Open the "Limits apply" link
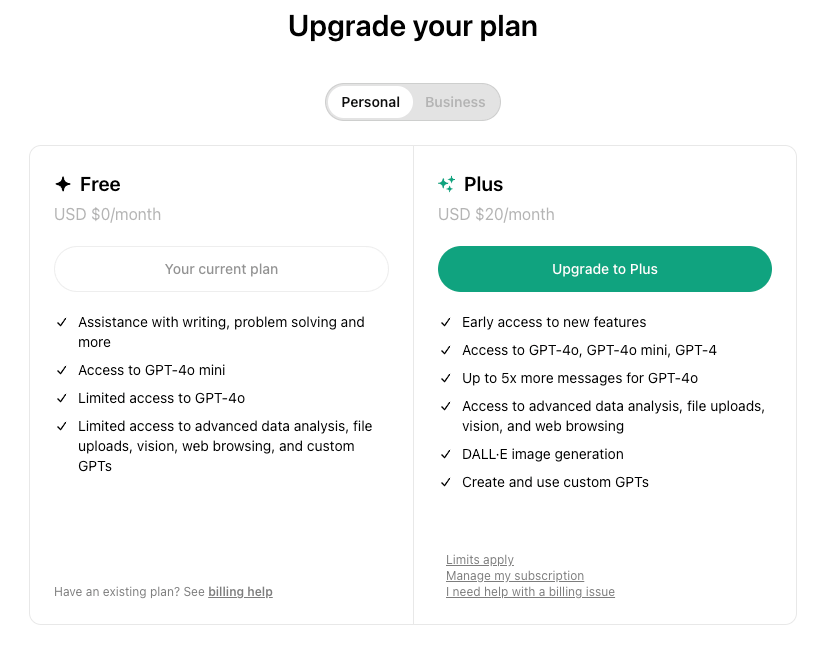The image size is (830, 646). pyautogui.click(x=480, y=560)
